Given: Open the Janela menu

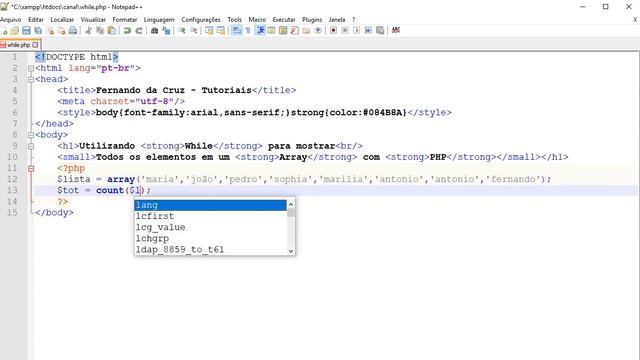Looking at the screenshot, I should coord(337,20).
